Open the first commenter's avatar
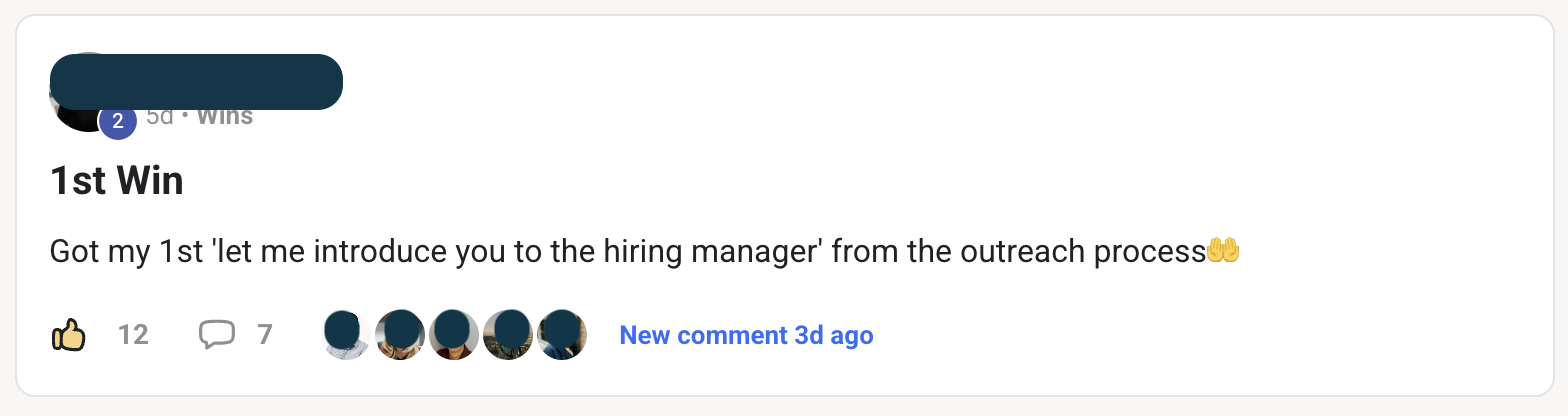Image resolution: width=1568 pixels, height=416 pixels. tap(347, 335)
